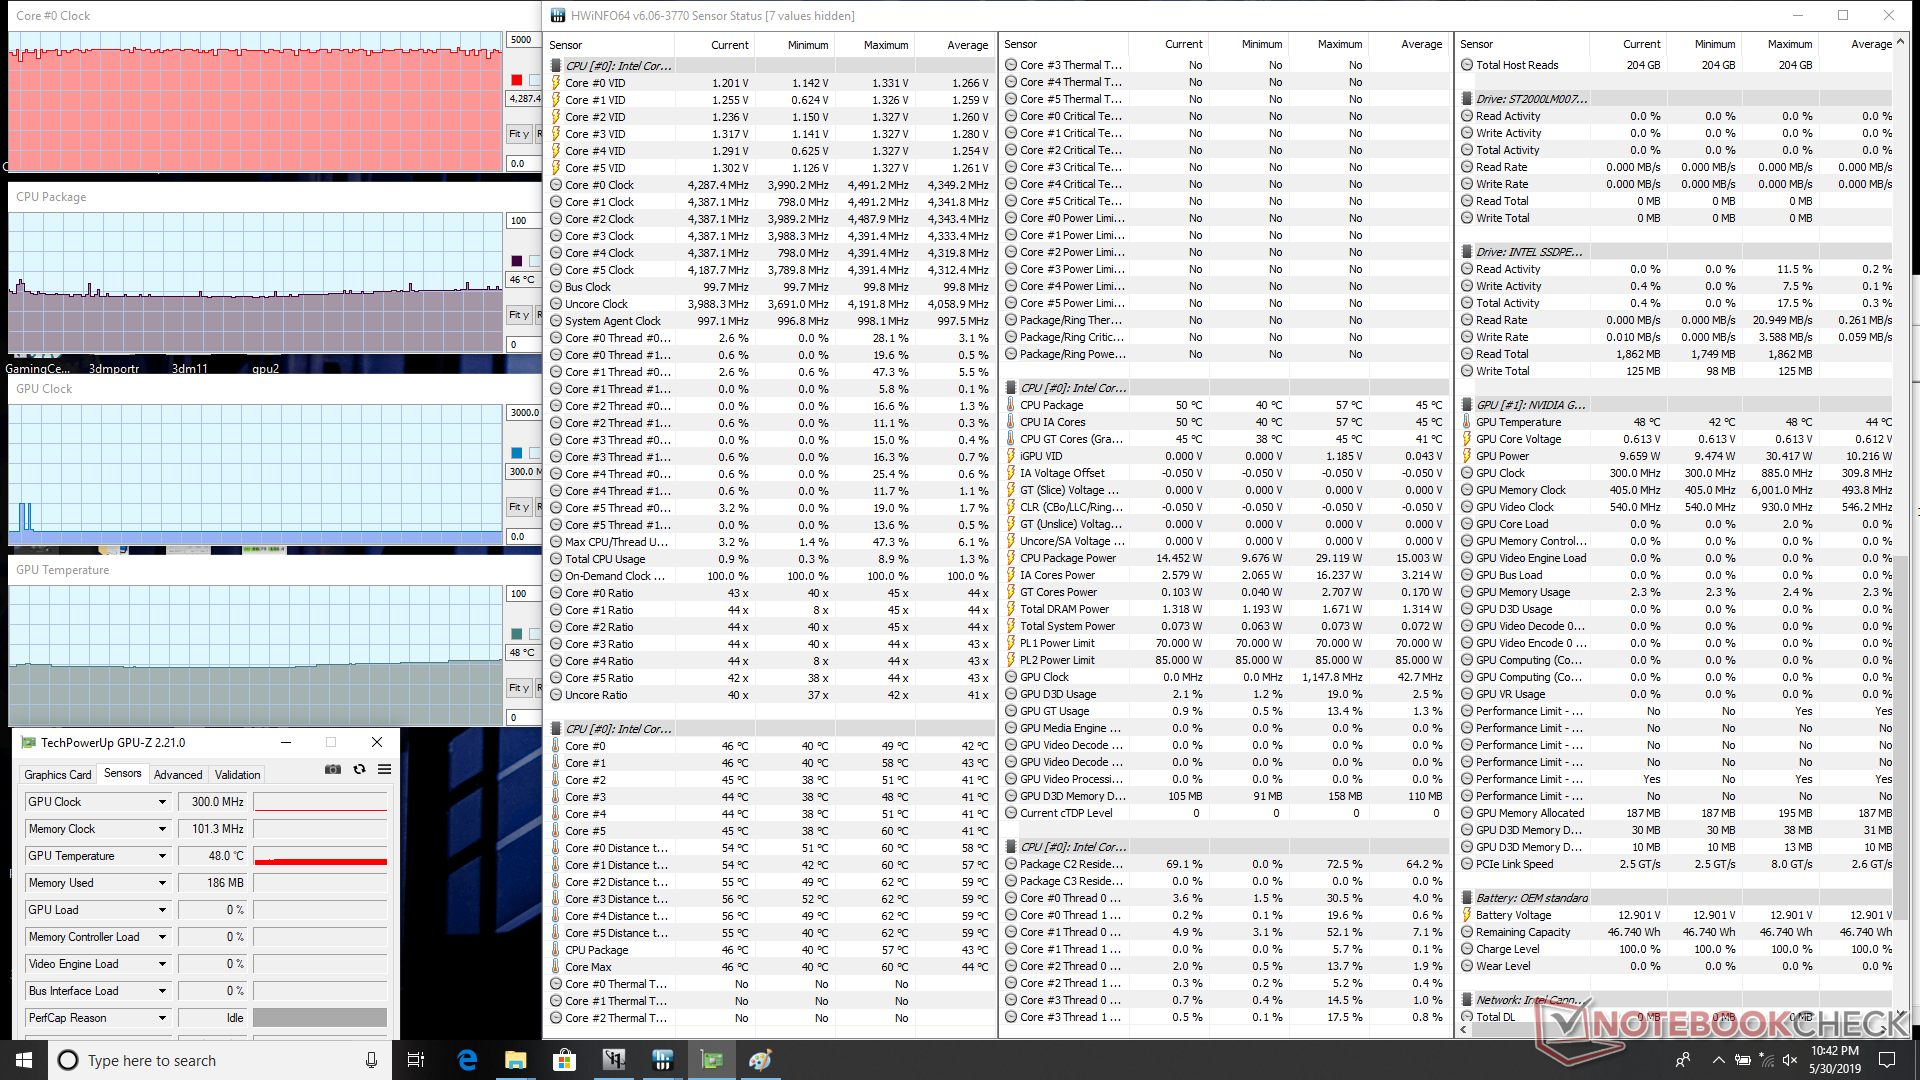This screenshot has height=1080, width=1920.
Task: Open the Action Center notification icon
Action: (1887, 1060)
